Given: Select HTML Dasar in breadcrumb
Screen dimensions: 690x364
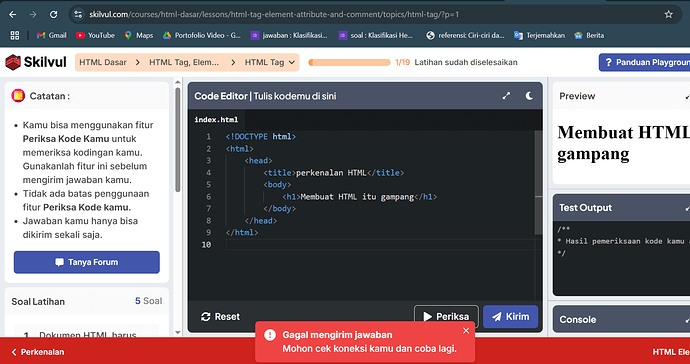Looking at the screenshot, I should tap(103, 63).
